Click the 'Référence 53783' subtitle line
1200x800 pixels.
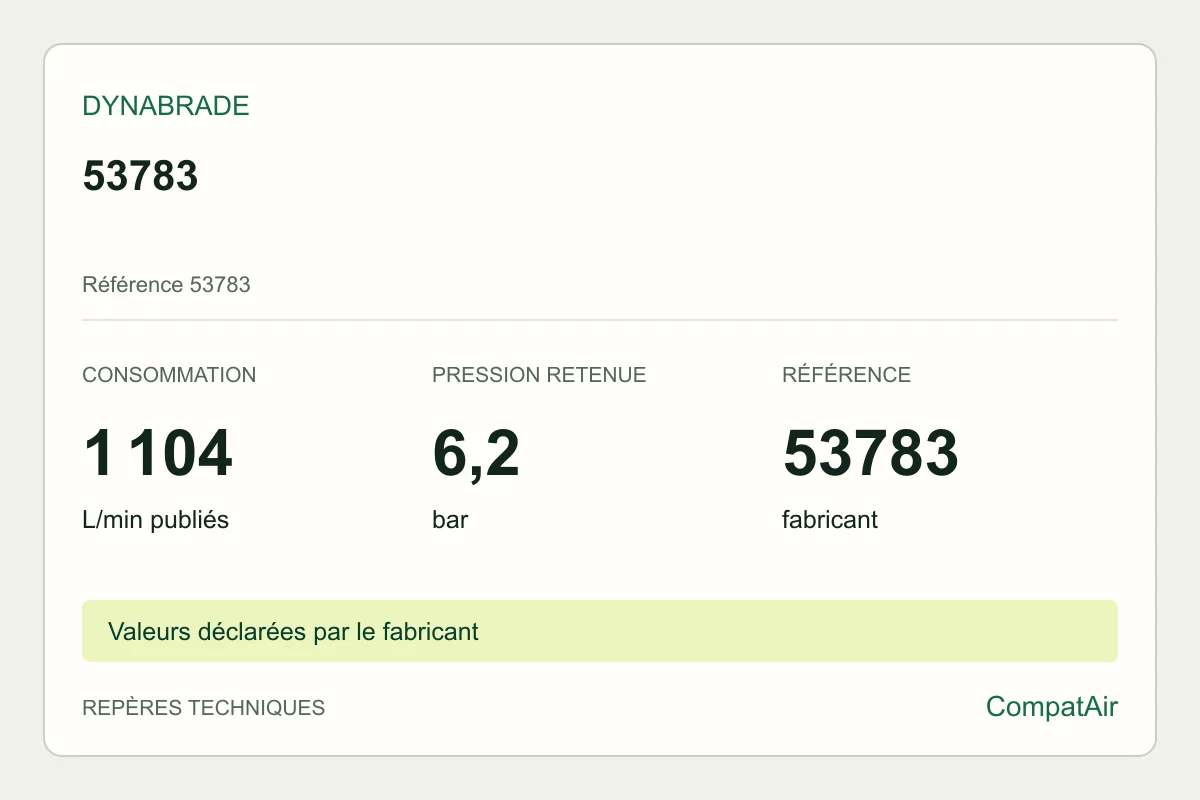(166, 285)
